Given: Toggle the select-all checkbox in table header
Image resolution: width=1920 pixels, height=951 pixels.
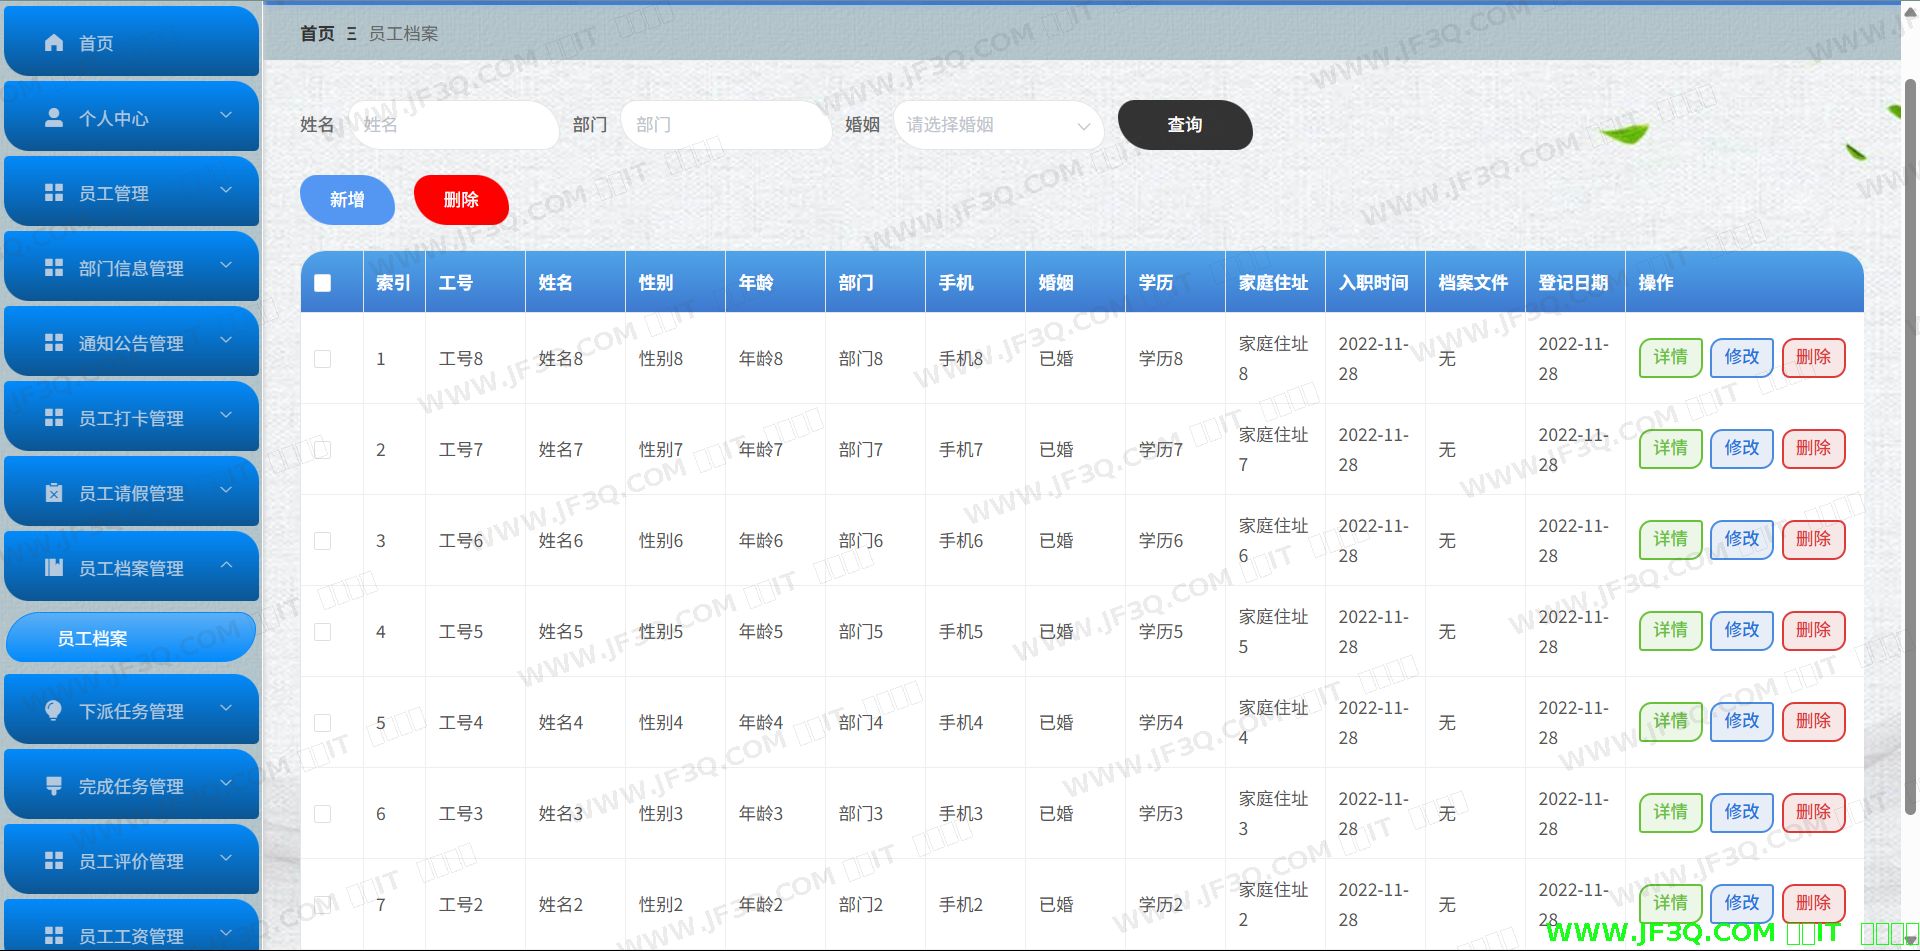Looking at the screenshot, I should pyautogui.click(x=322, y=283).
